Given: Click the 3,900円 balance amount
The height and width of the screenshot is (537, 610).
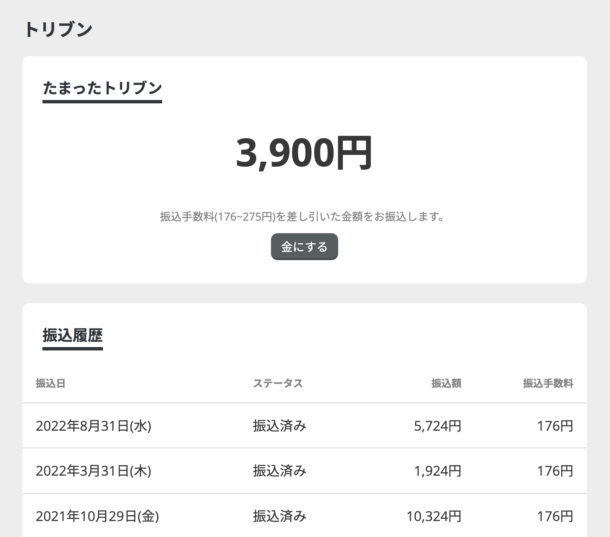Looking at the screenshot, I should (304, 153).
